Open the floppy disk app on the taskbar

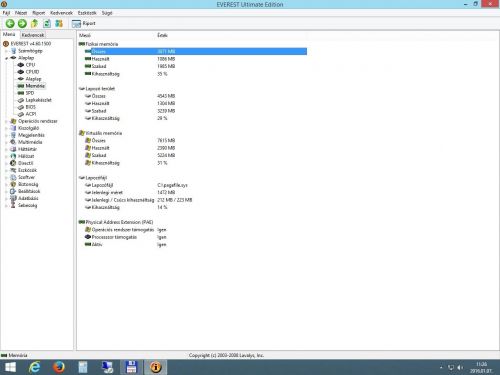tap(131, 367)
